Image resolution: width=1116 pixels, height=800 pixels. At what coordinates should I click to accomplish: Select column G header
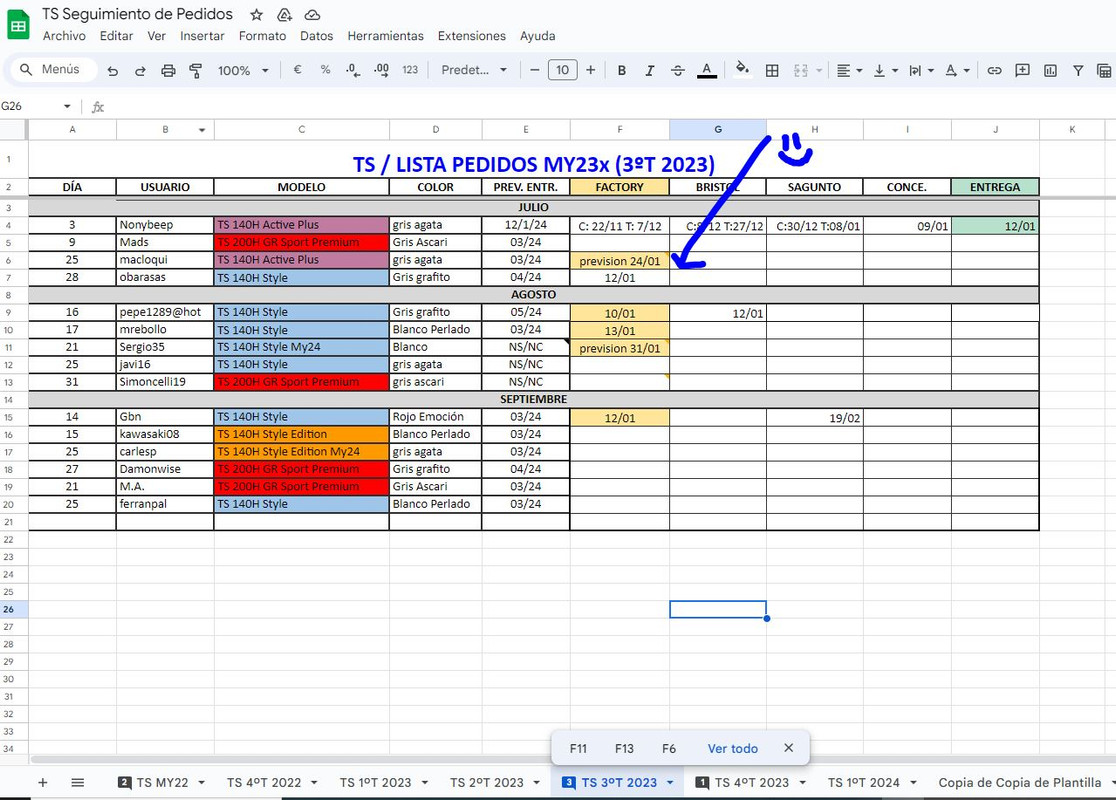(717, 130)
